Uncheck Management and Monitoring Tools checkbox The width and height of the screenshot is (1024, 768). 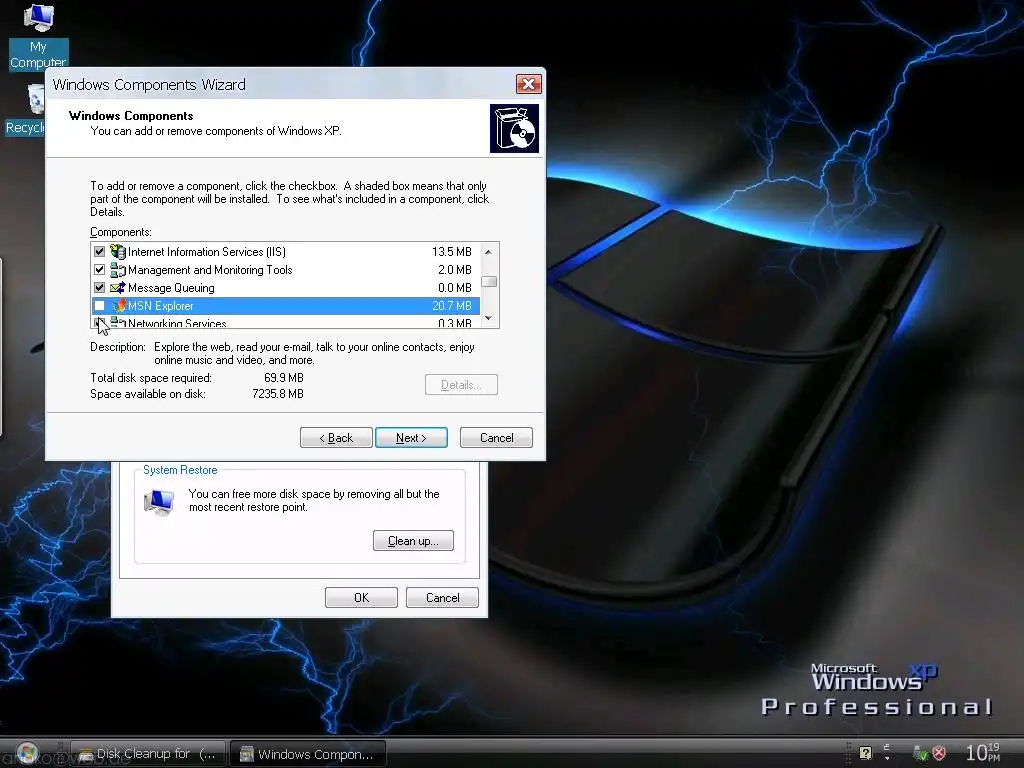point(99,270)
